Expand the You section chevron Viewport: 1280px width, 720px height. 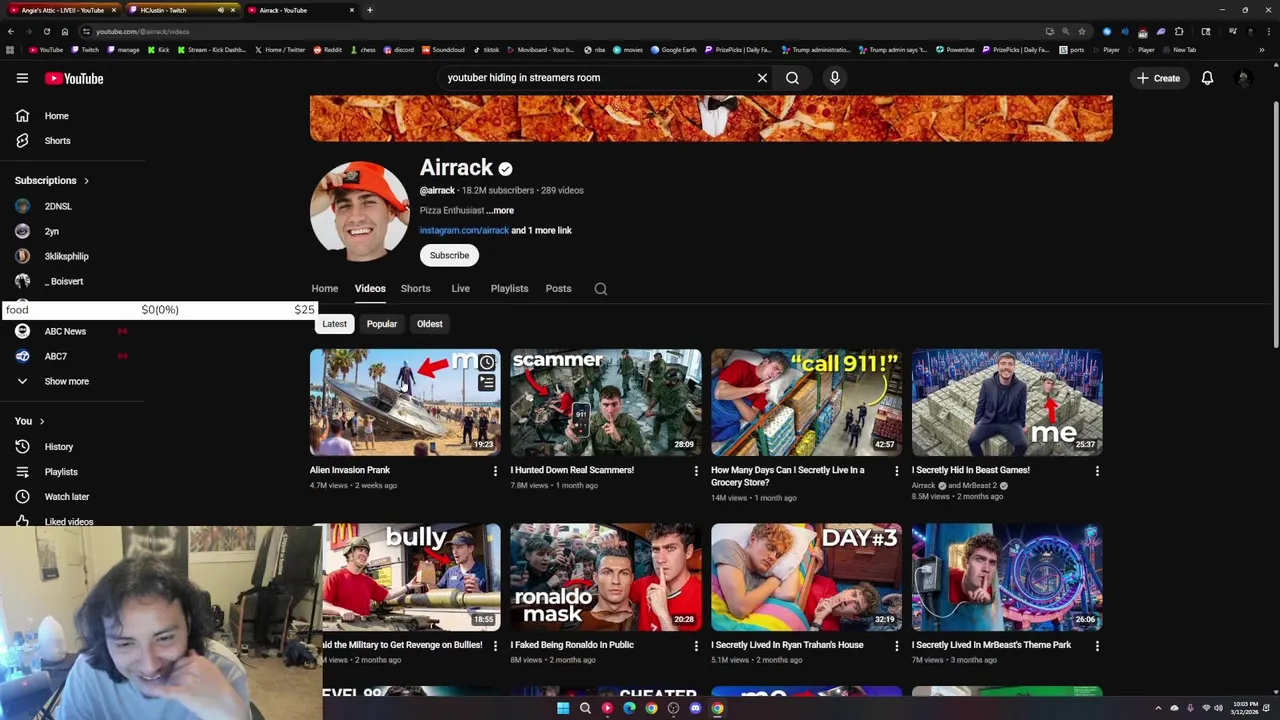tap(42, 421)
